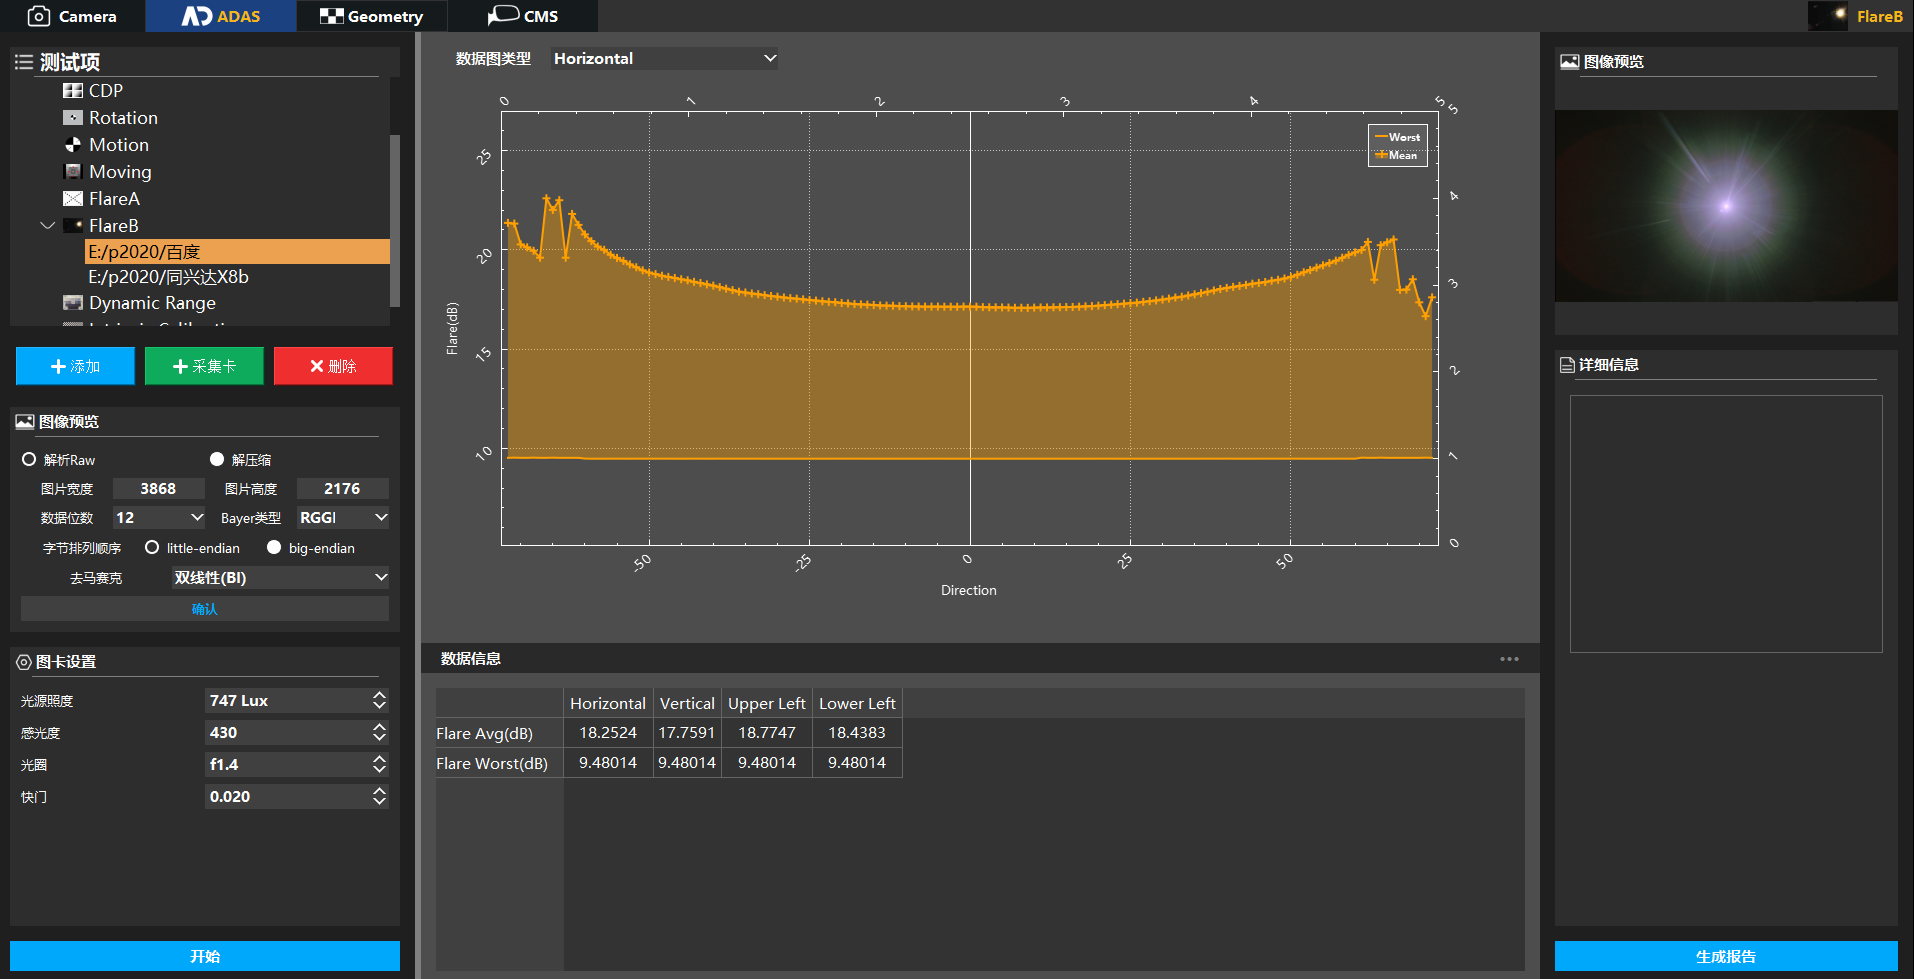Open the Horizontal chart type dropdown
Screen dimensions: 1914x979
coord(664,59)
